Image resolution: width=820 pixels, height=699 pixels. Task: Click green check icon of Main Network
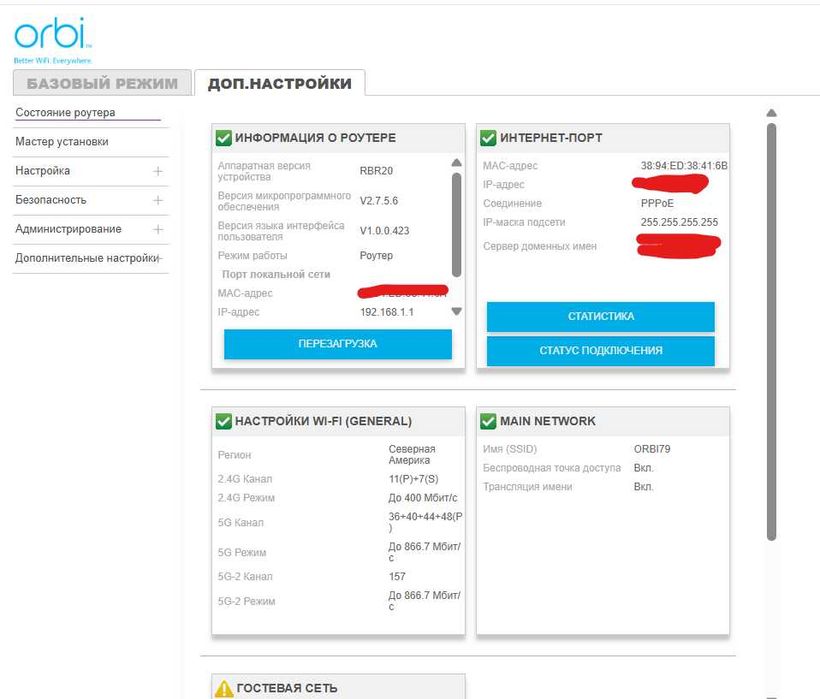coord(488,421)
